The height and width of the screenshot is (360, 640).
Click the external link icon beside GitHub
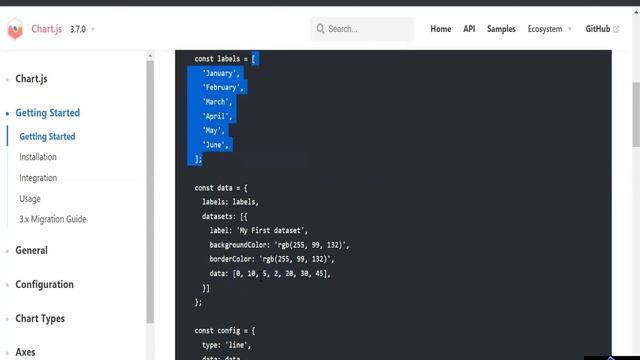click(x=616, y=29)
